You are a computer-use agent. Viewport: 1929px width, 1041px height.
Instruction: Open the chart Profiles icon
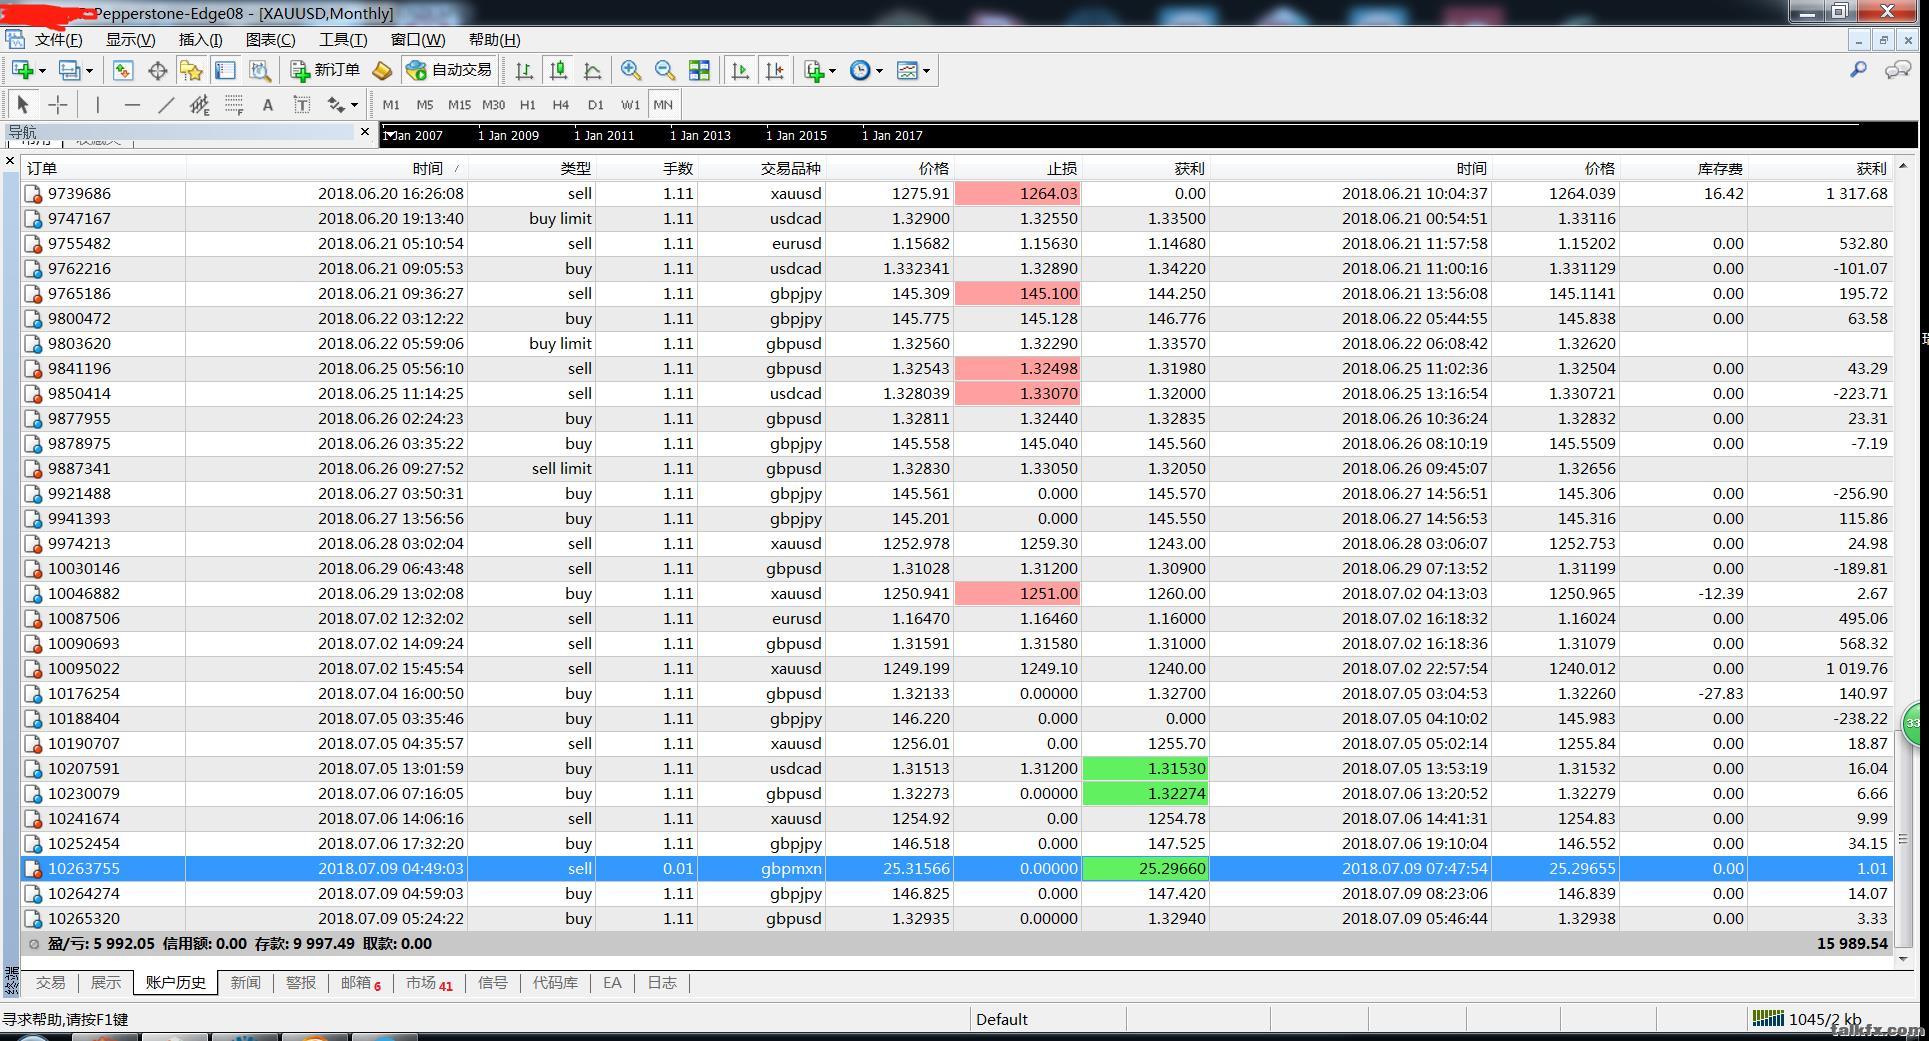coord(69,70)
